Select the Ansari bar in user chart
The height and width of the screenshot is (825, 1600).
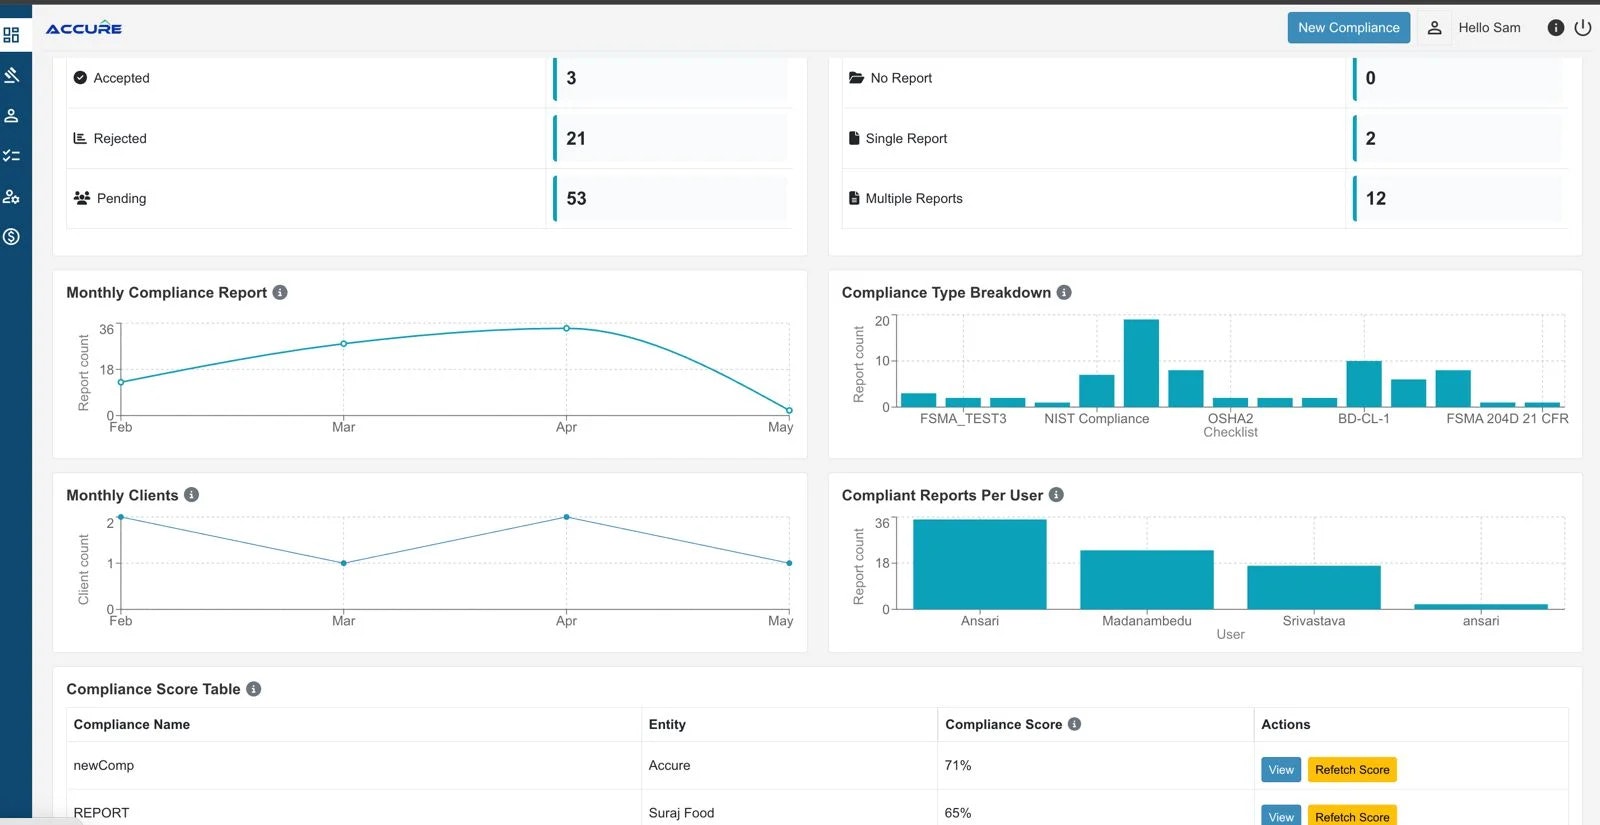pos(979,564)
